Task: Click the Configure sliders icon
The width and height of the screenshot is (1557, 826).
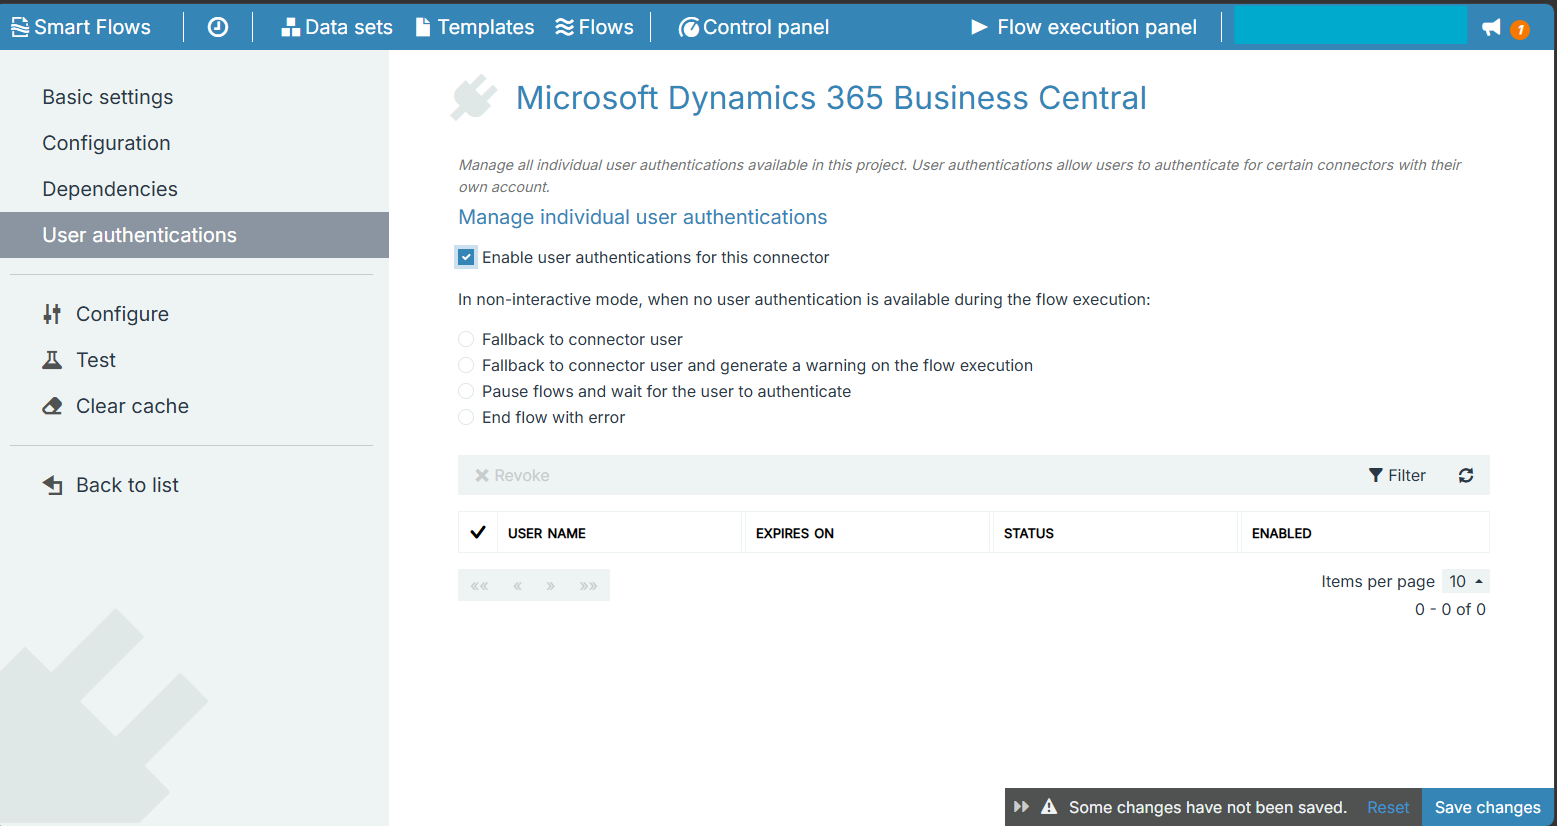Action: 52,314
